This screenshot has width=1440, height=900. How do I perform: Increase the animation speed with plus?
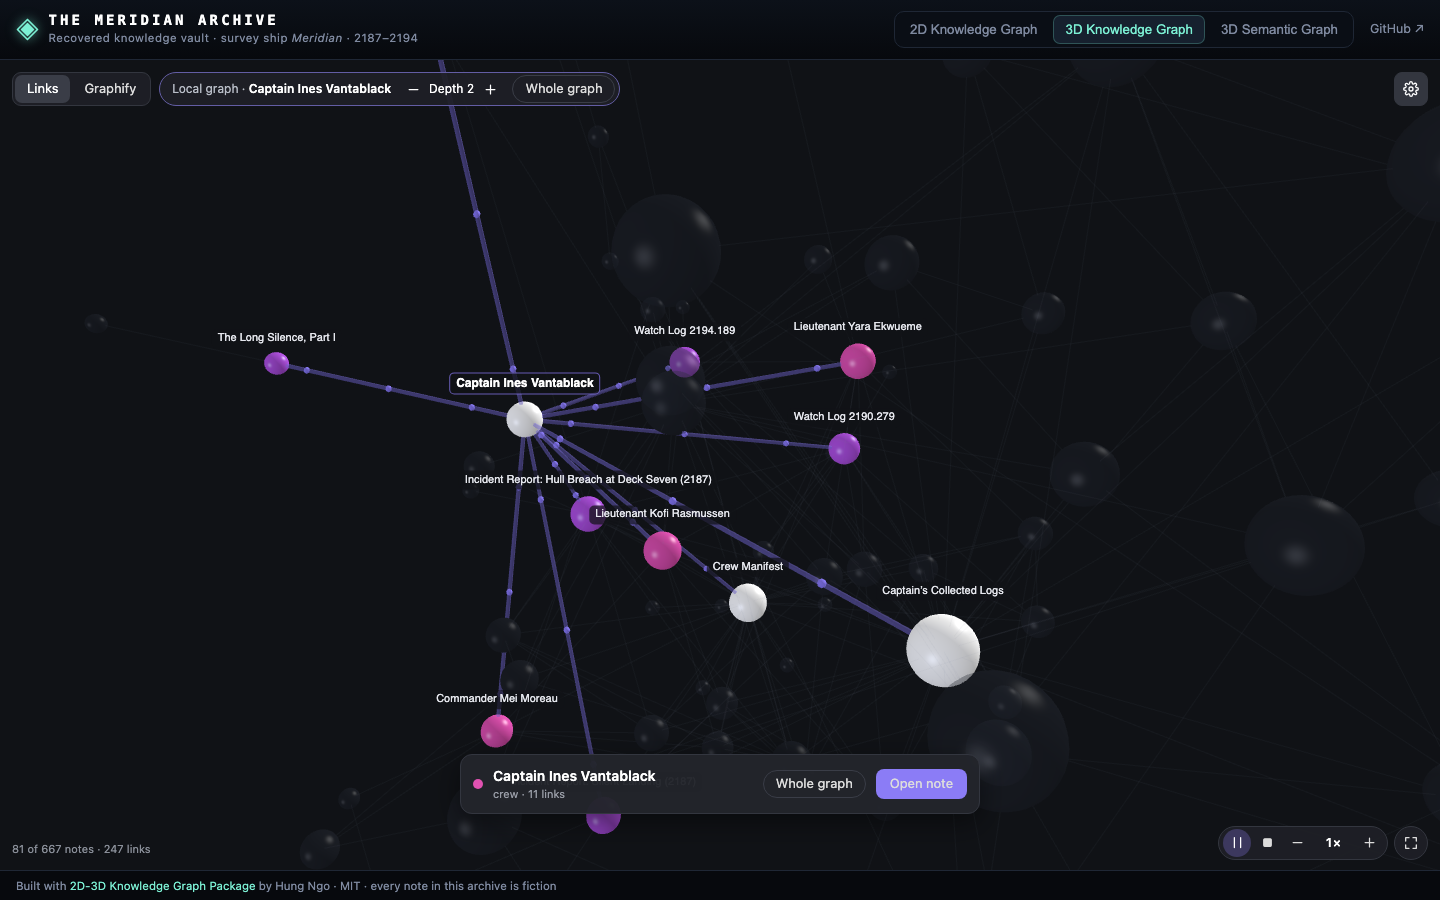click(x=1369, y=843)
